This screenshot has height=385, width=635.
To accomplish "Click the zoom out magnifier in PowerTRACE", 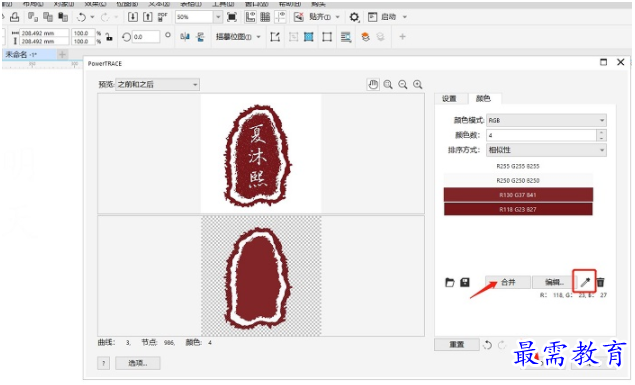I will (x=403, y=84).
